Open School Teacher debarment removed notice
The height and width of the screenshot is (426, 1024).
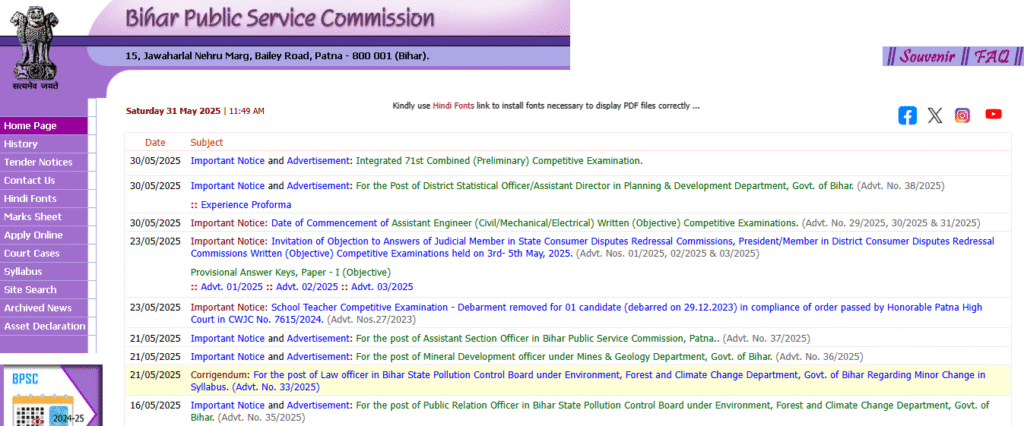pyautogui.click(x=586, y=313)
